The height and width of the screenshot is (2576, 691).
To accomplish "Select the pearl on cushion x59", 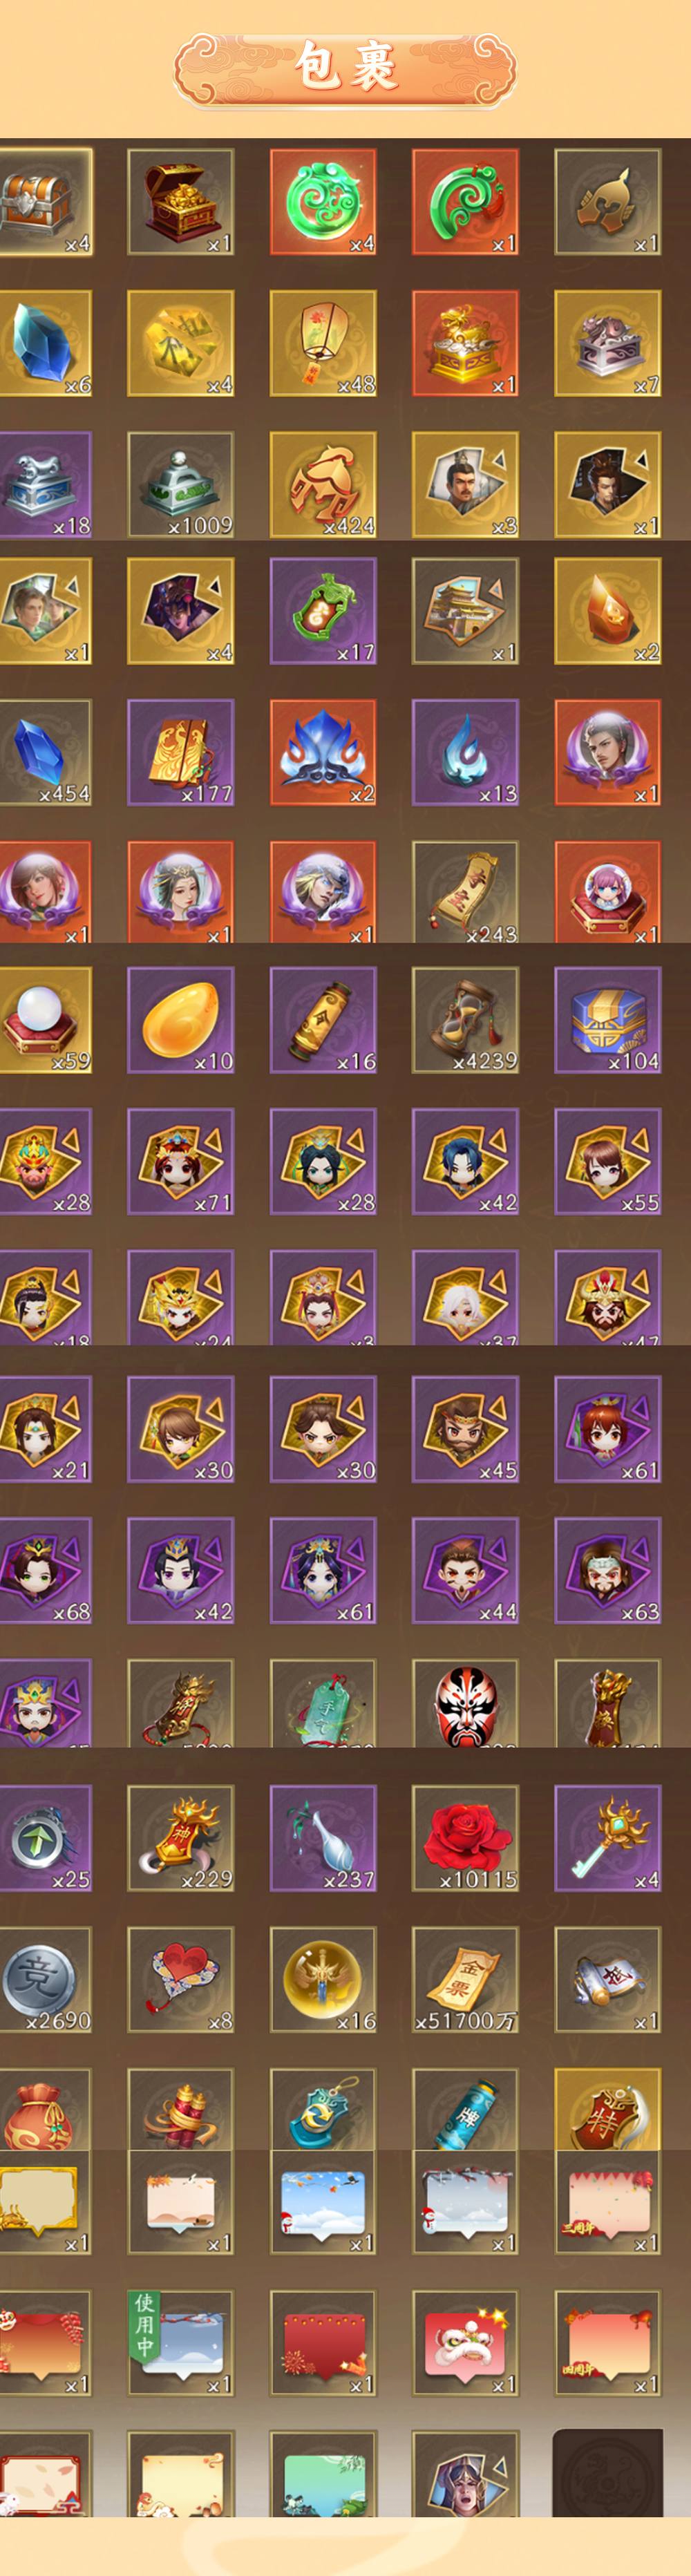I will (x=45, y=1020).
